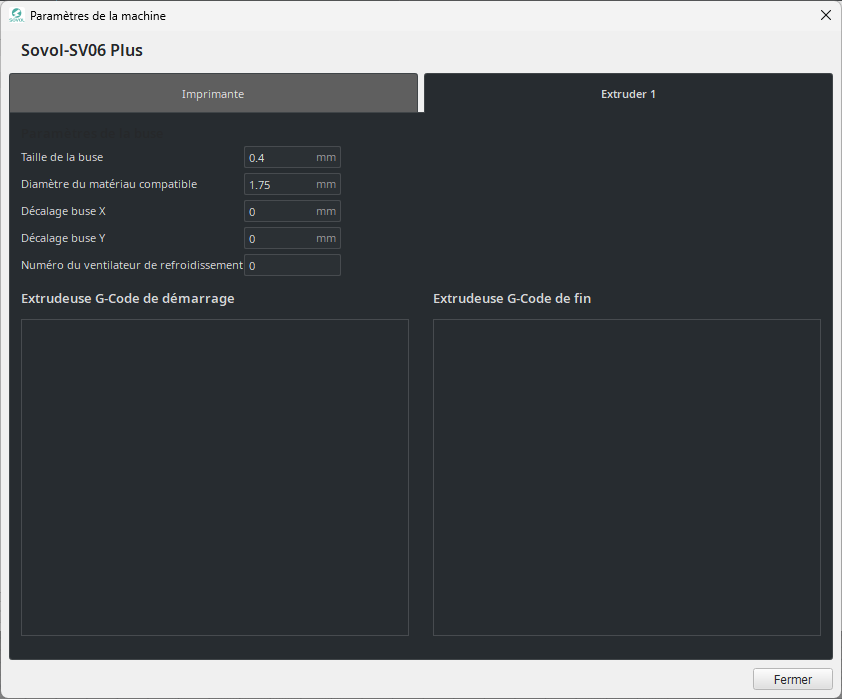Click the Taille de la buse field

[292, 157]
